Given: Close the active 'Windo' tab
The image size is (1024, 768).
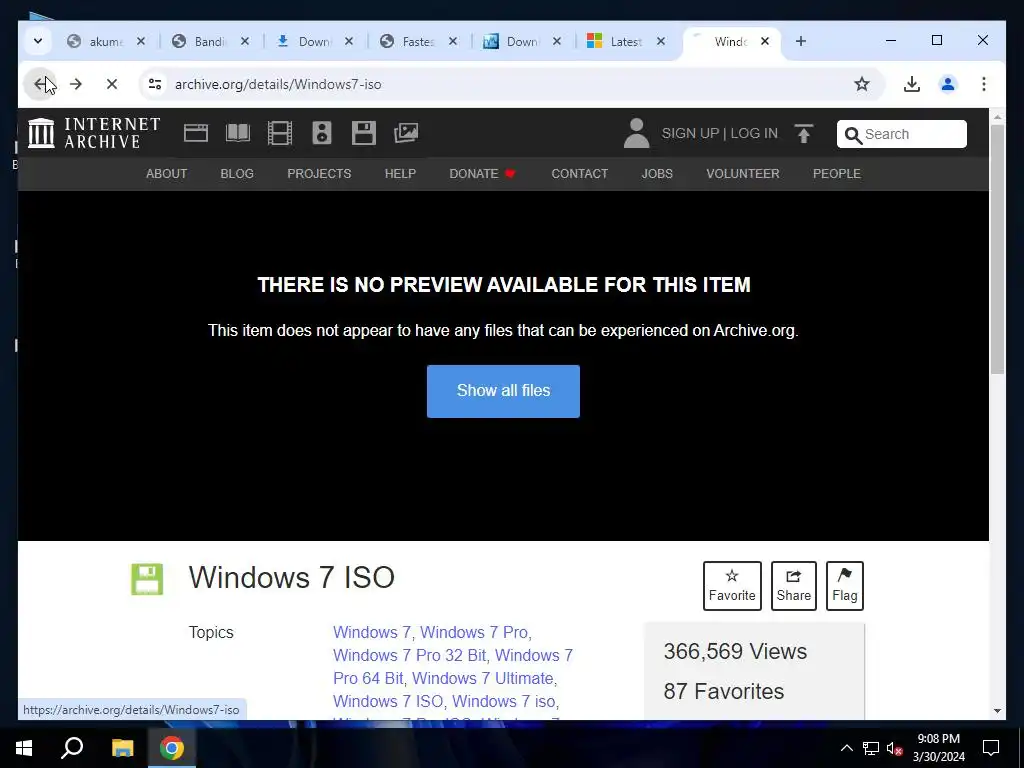Looking at the screenshot, I should 765,41.
